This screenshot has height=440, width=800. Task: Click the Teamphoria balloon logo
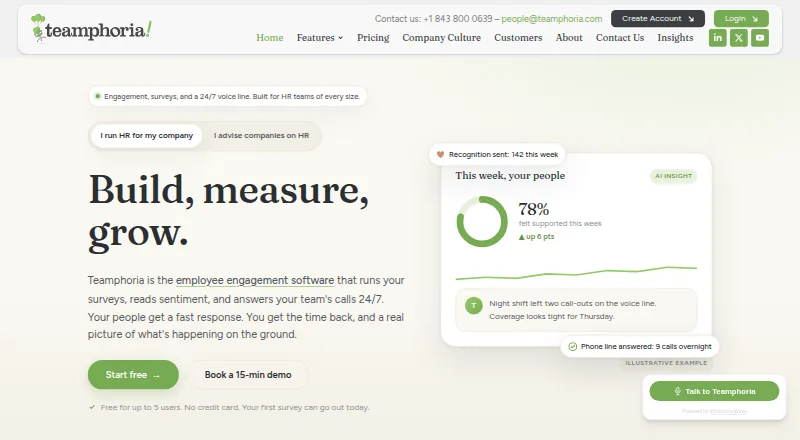91,29
